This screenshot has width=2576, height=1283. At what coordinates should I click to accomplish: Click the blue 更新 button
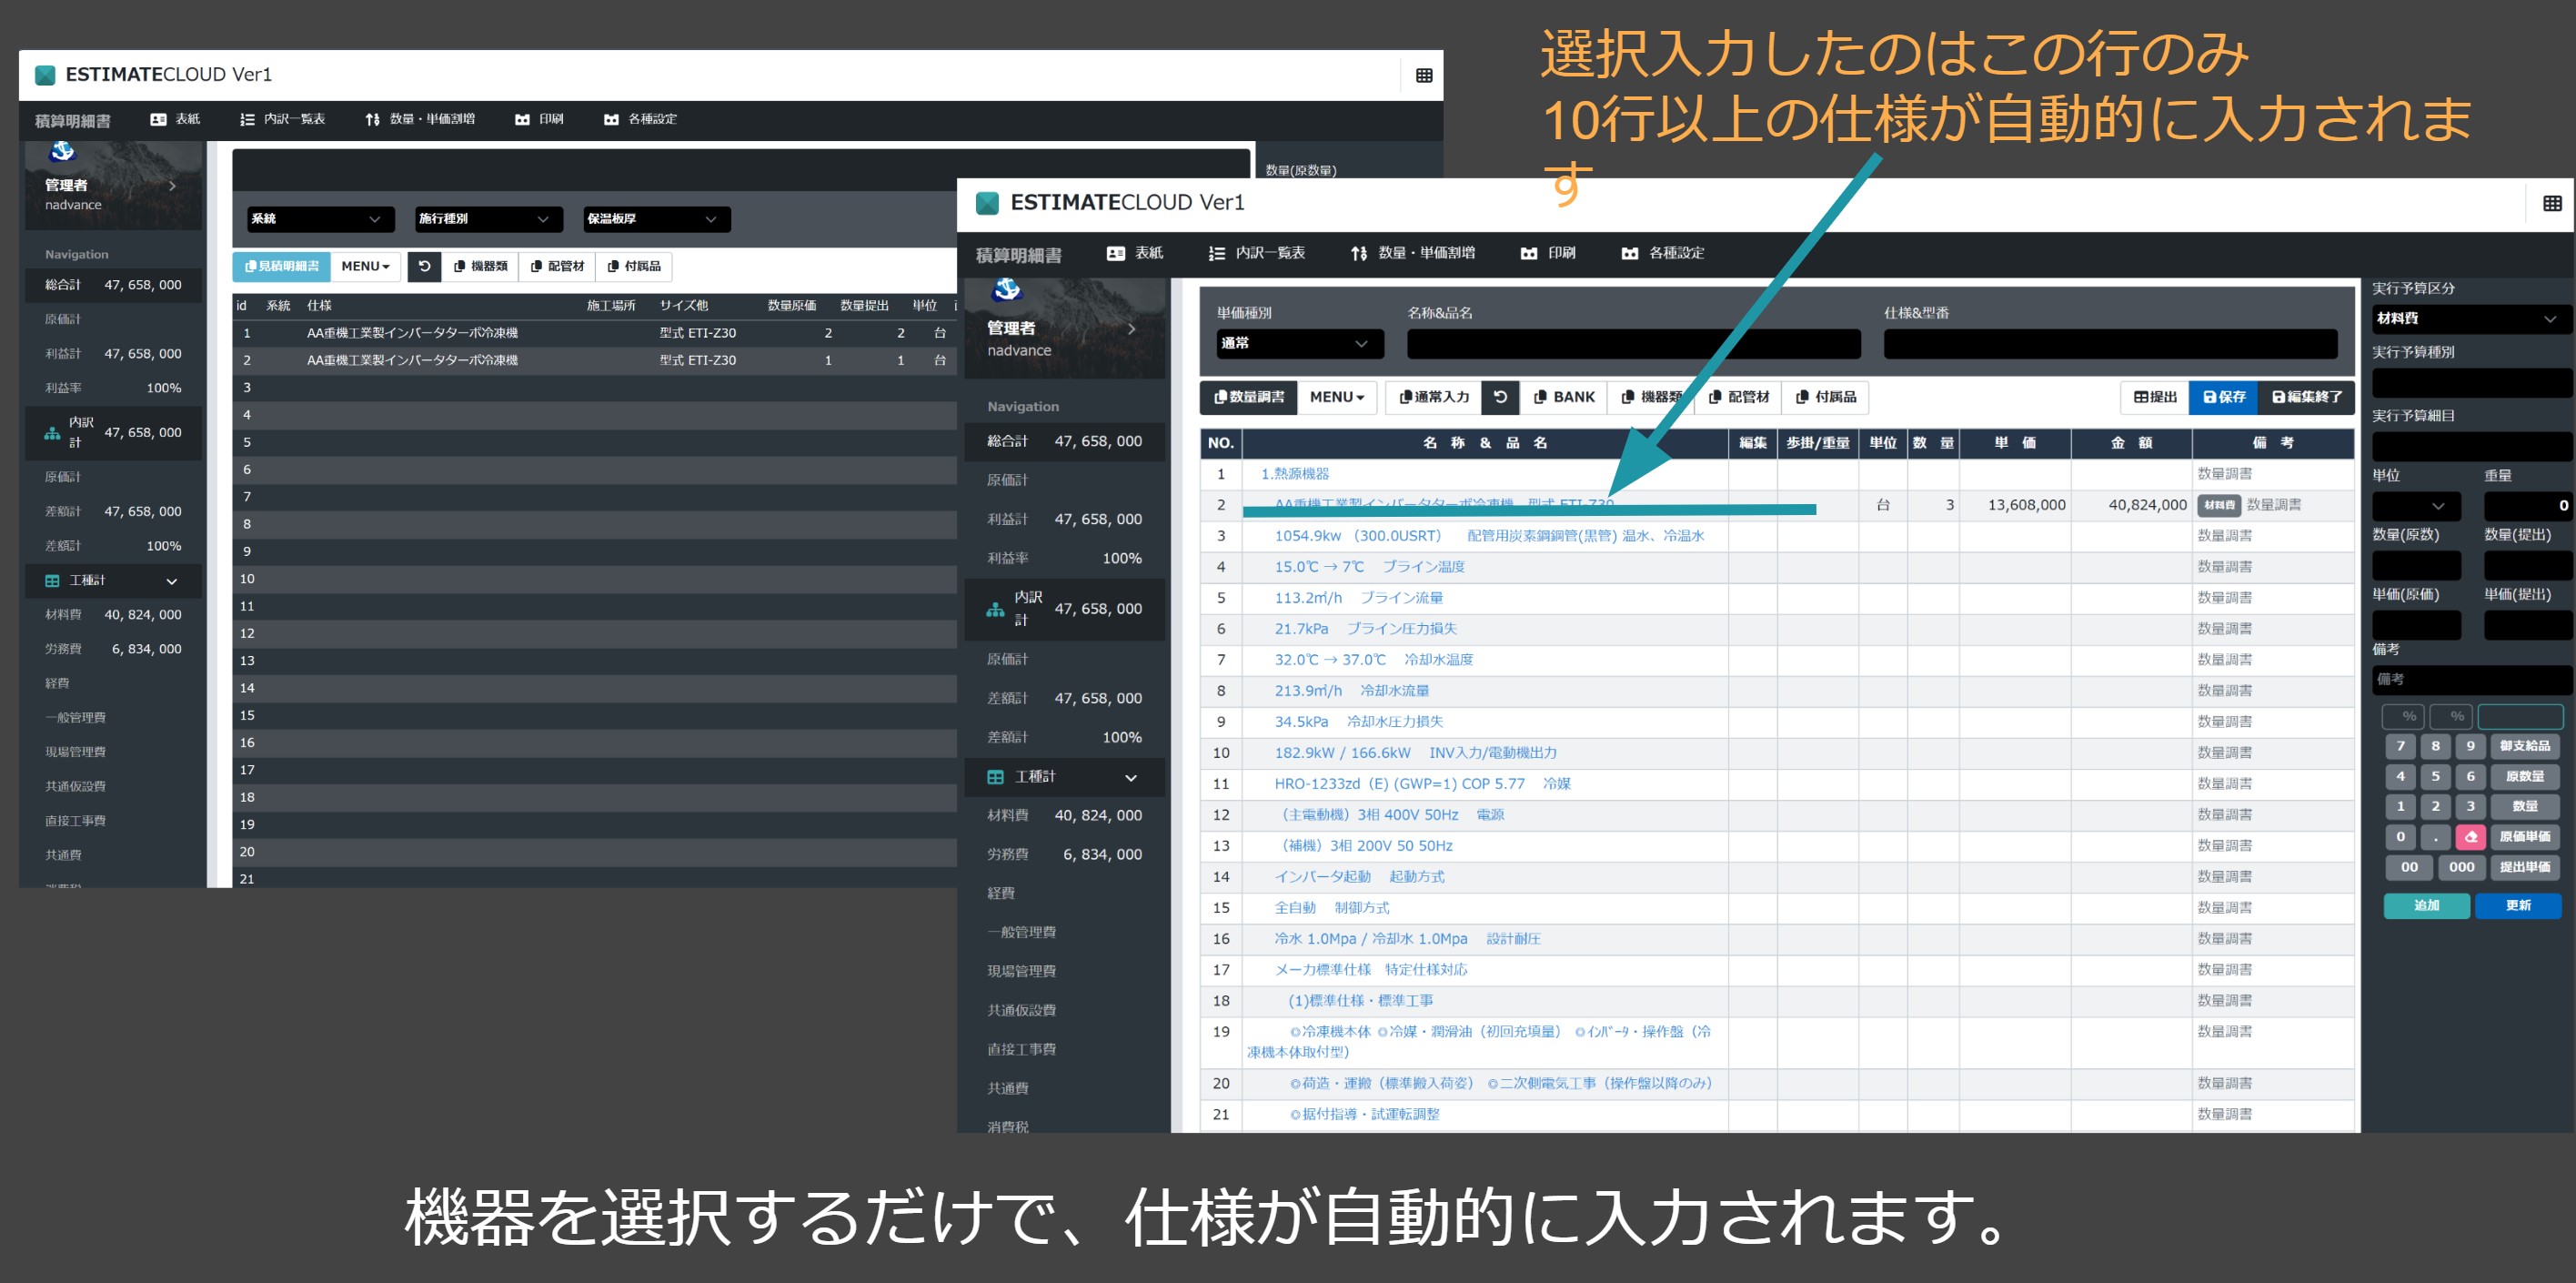(x=2518, y=906)
